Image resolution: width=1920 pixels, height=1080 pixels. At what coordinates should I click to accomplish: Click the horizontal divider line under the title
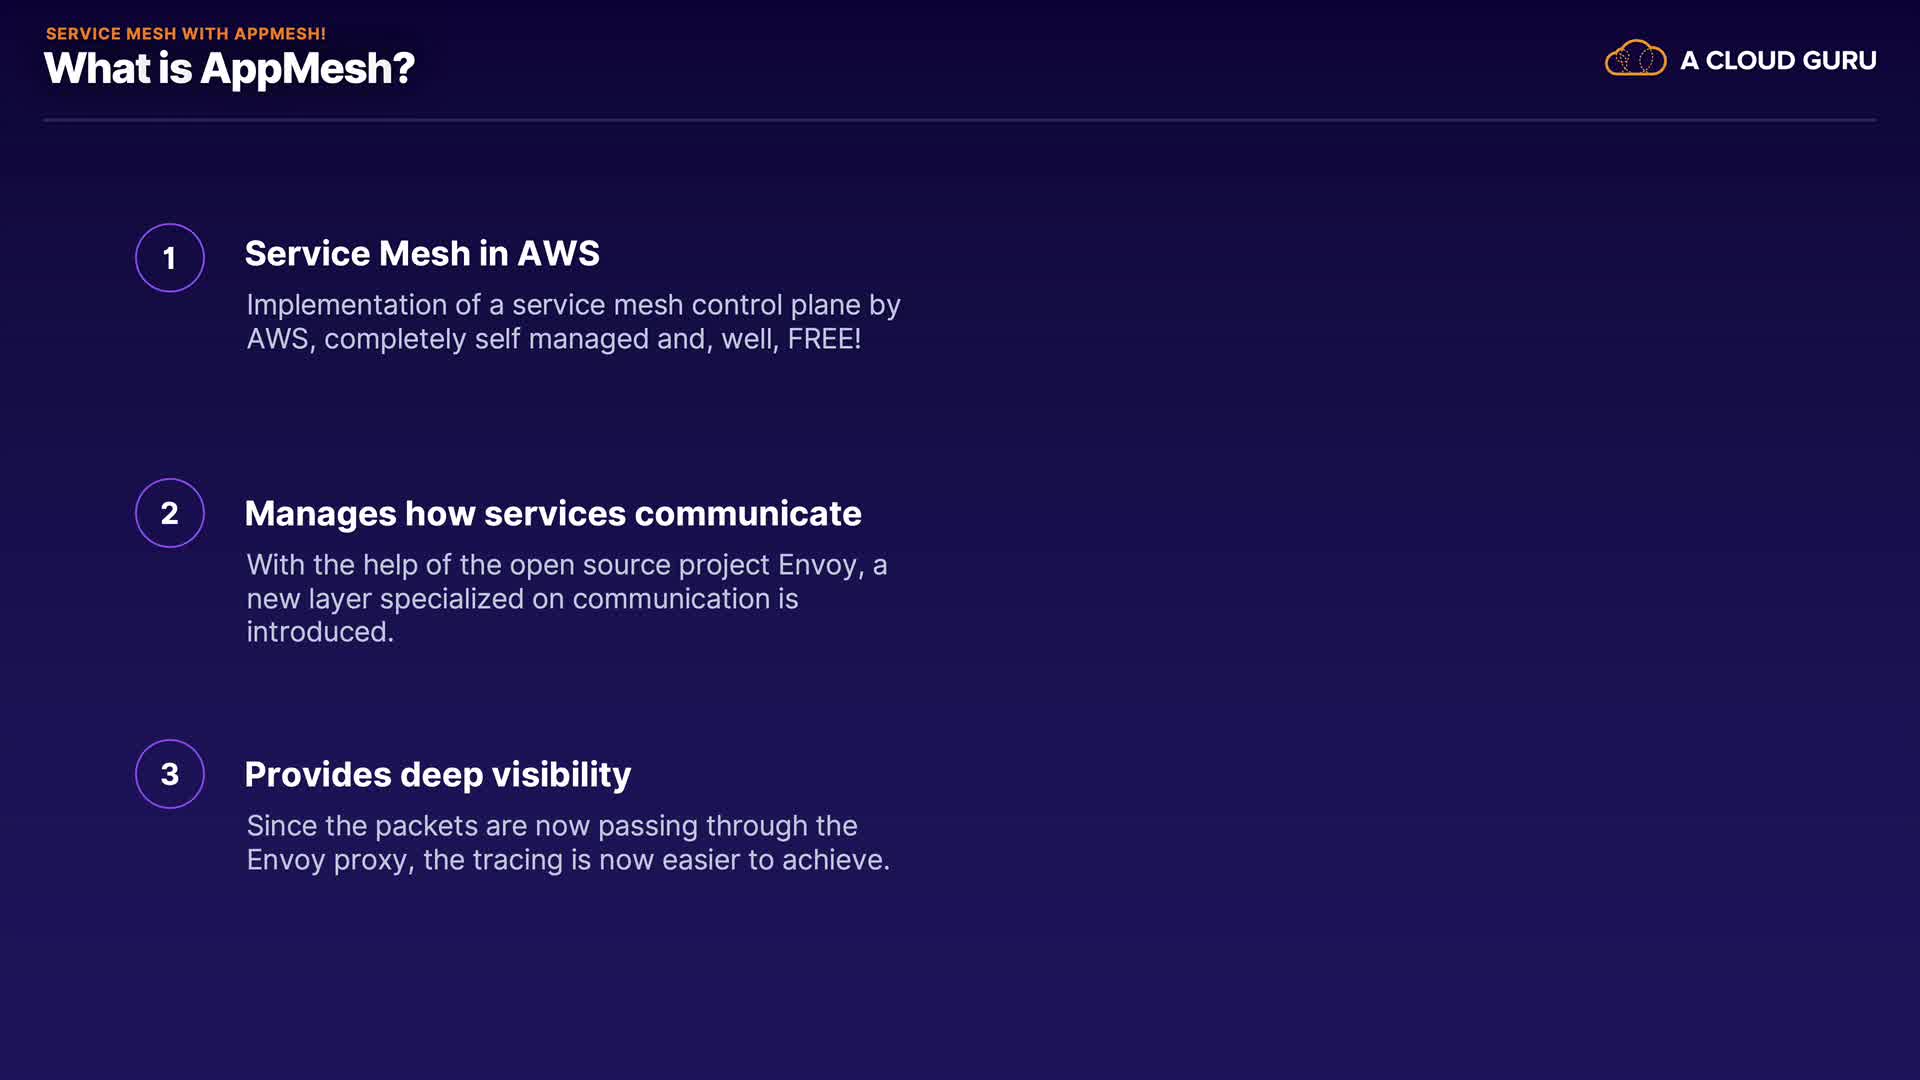point(960,120)
